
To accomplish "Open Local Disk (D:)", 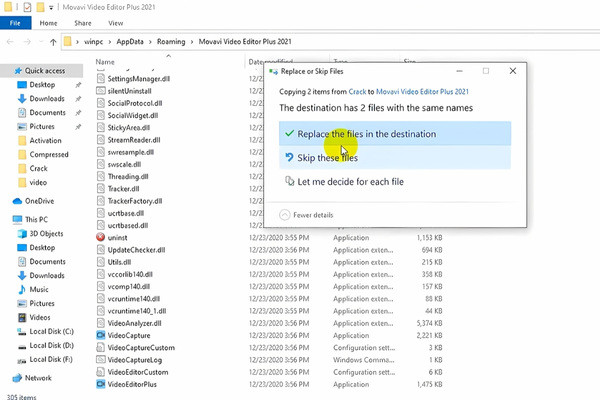I will coord(51,345).
